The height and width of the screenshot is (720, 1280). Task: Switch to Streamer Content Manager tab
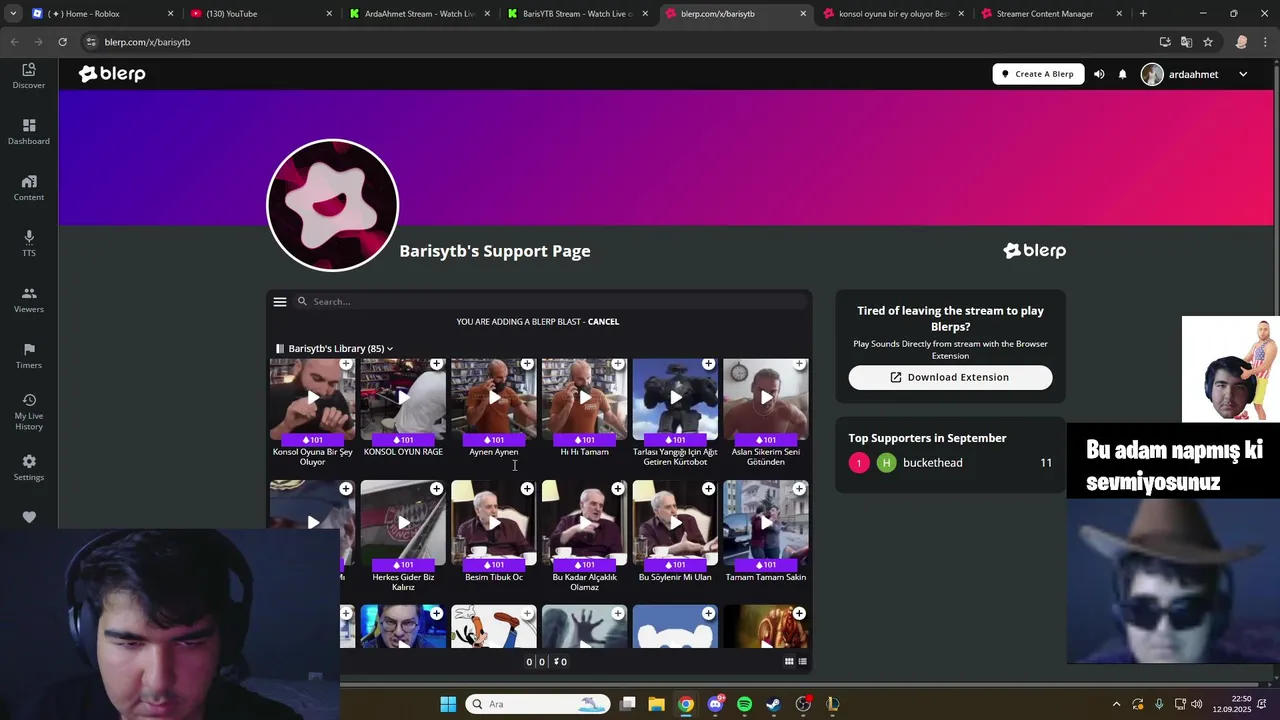tap(1052, 14)
